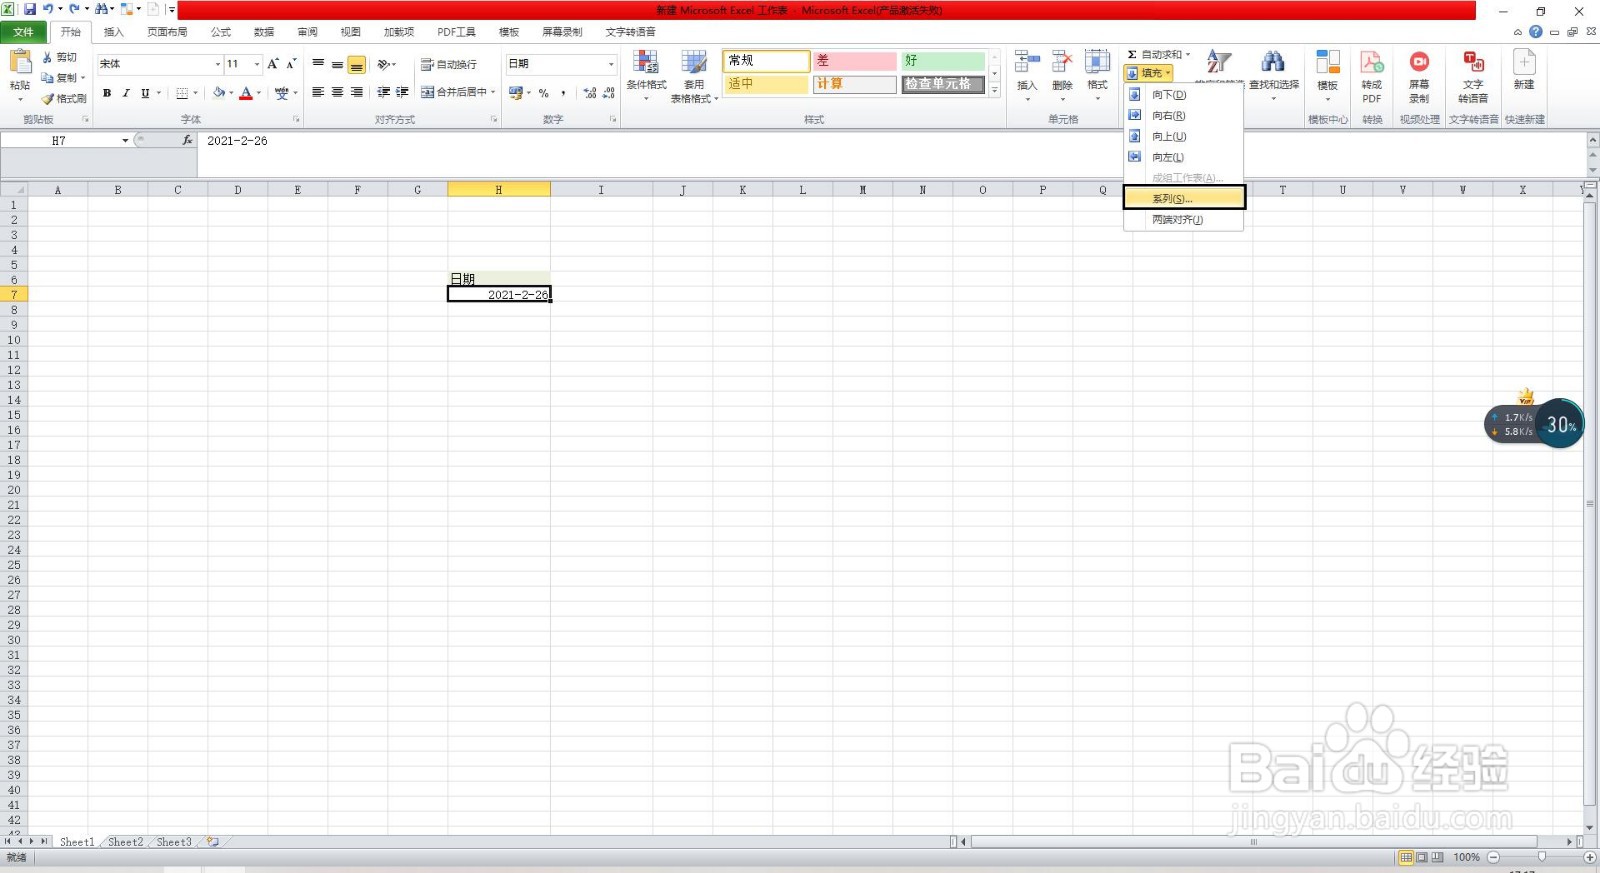Click the Redo arrow icon

[x=74, y=9]
